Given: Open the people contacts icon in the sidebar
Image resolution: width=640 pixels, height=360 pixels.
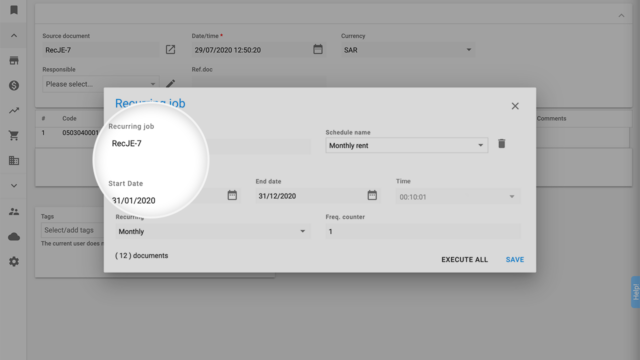Looking at the screenshot, I should (x=14, y=211).
